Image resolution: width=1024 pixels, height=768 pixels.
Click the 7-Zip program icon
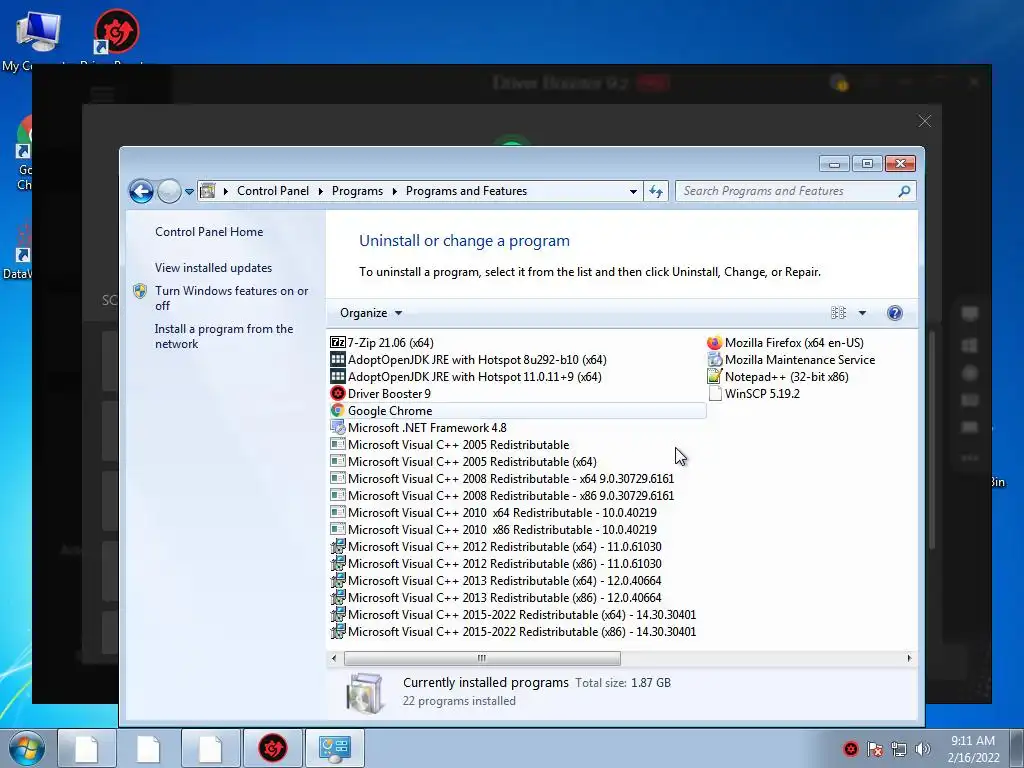tap(338, 342)
